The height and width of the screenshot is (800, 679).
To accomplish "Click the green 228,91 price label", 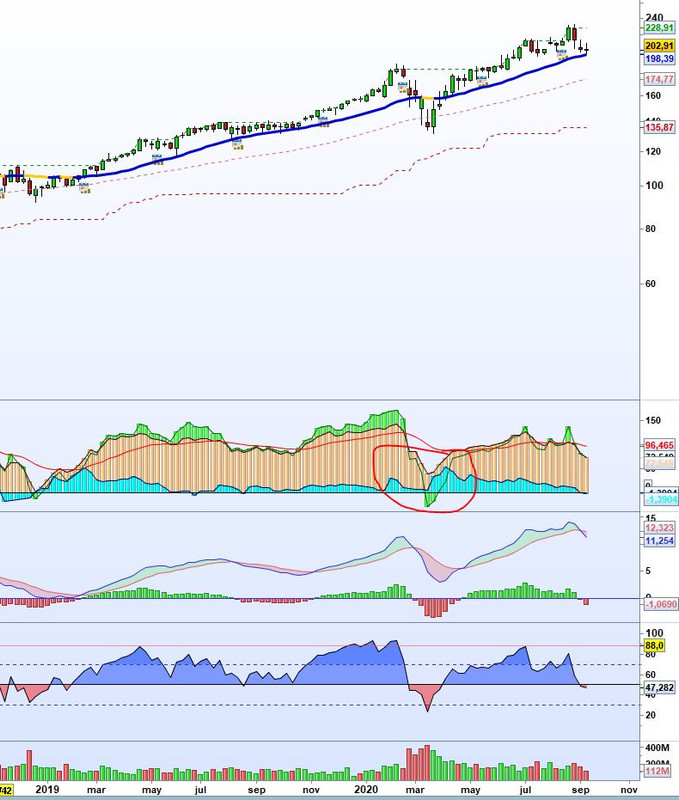I will [x=659, y=28].
